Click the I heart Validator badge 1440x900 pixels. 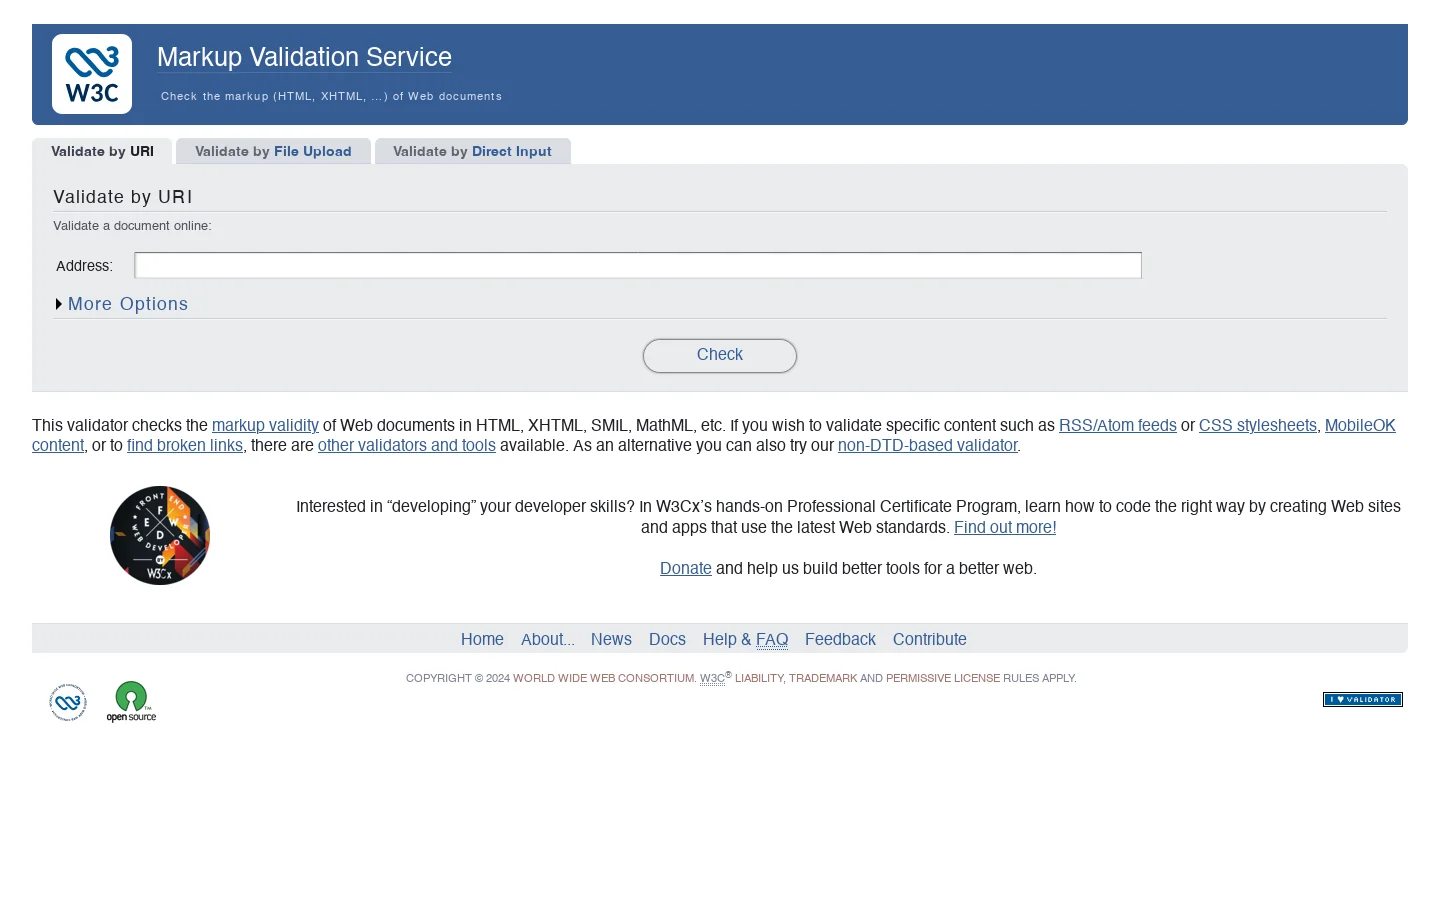[x=1363, y=700]
